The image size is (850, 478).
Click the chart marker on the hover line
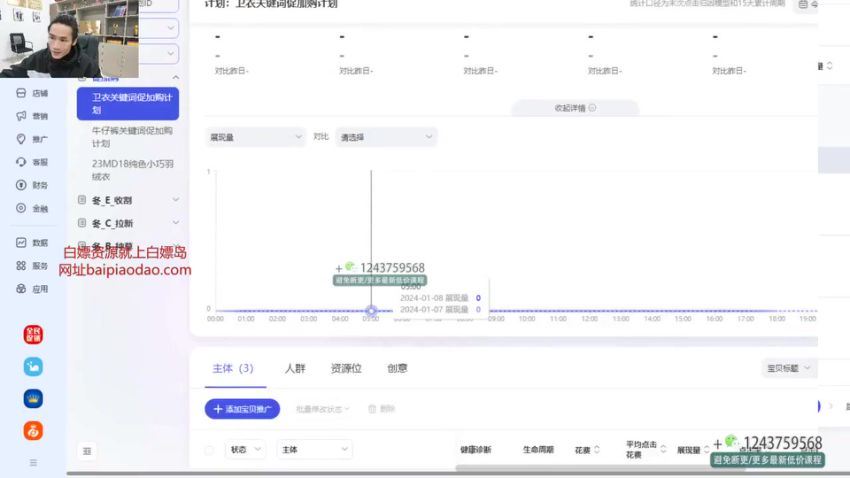371,311
